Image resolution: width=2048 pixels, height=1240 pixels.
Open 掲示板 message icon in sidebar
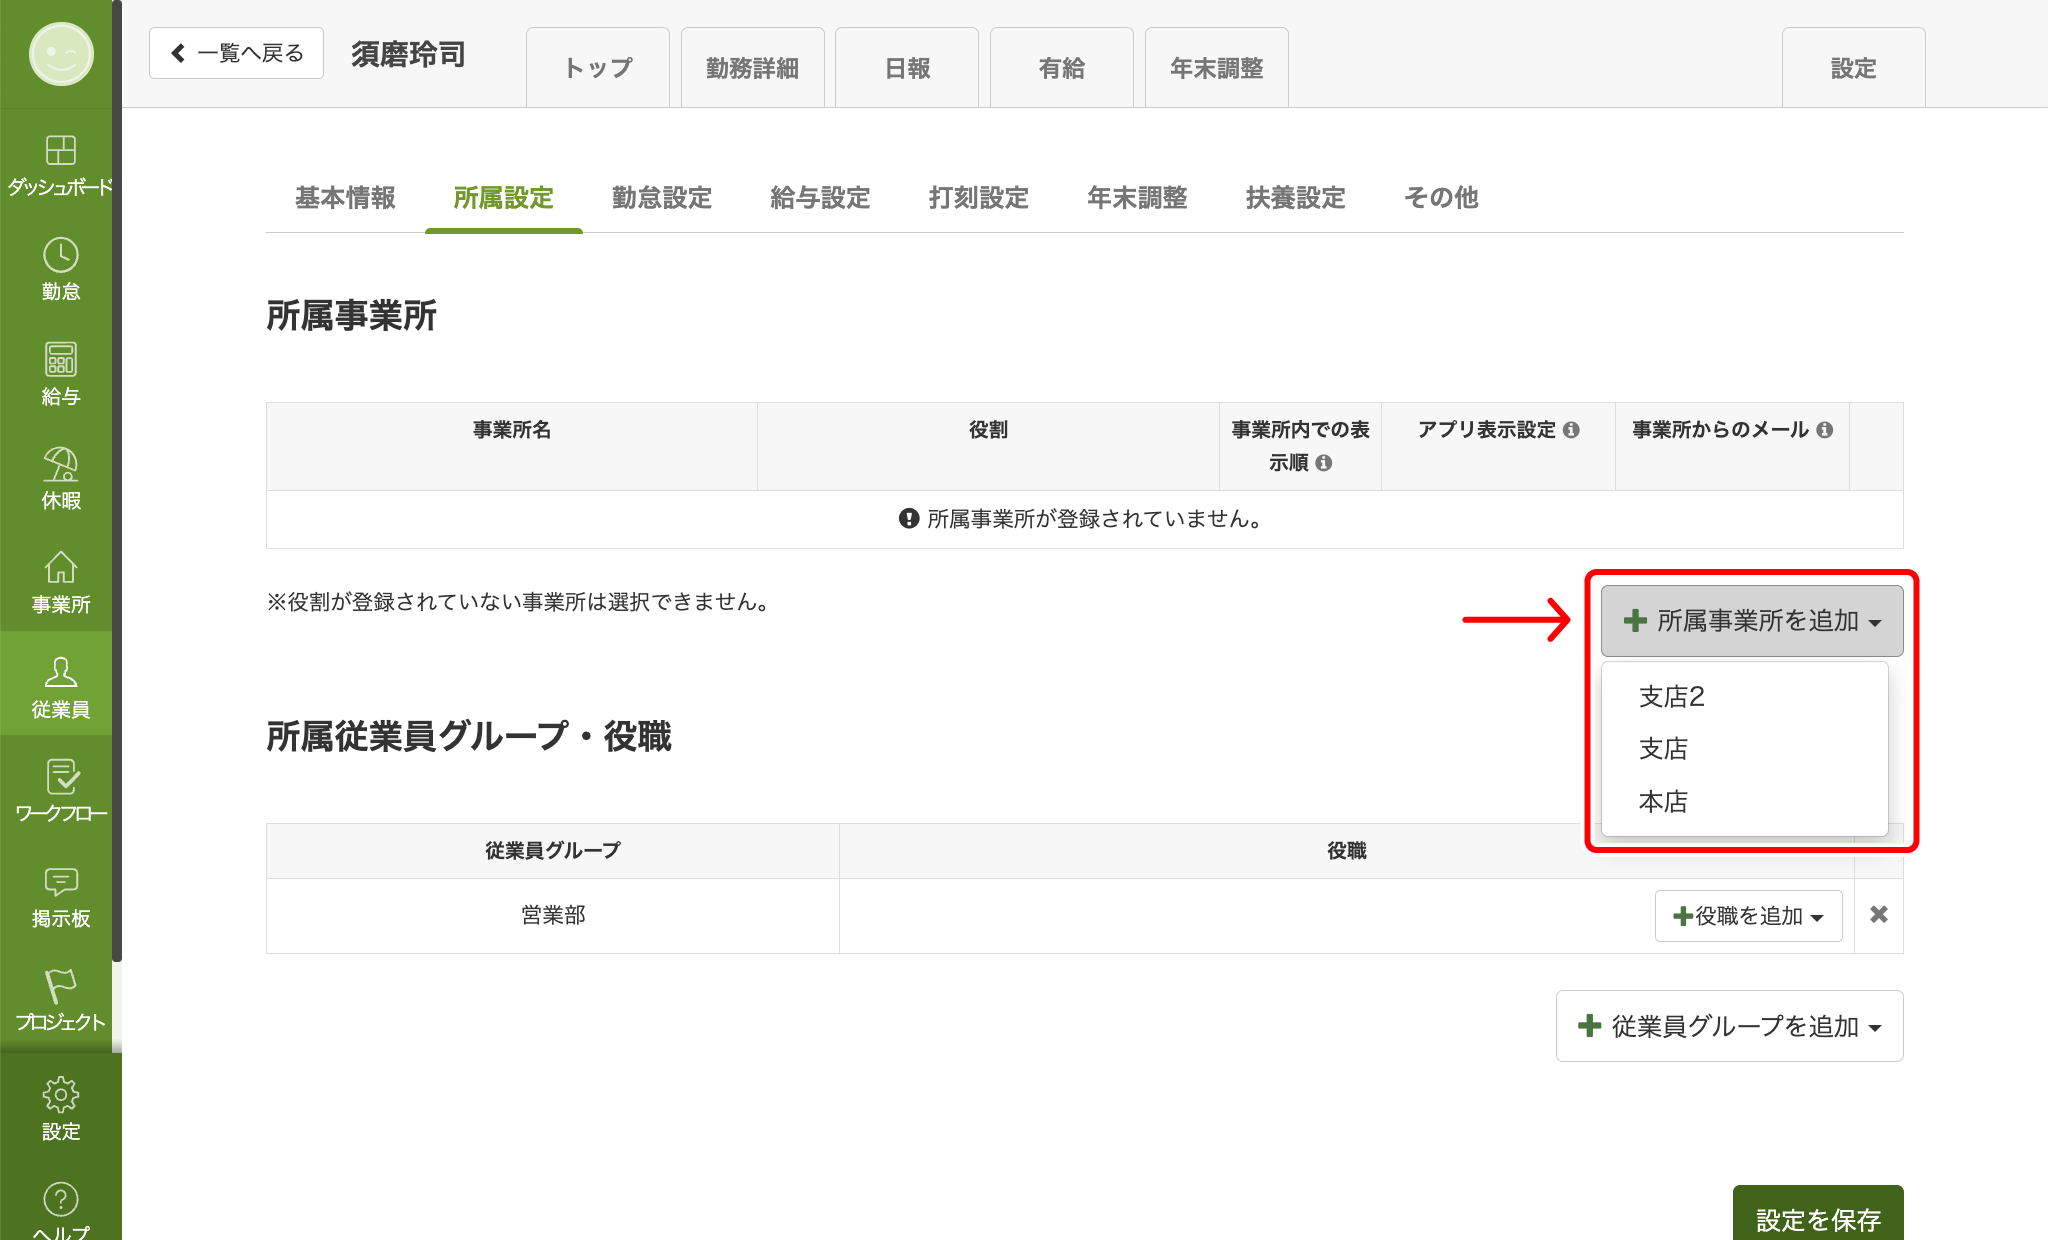click(60, 882)
